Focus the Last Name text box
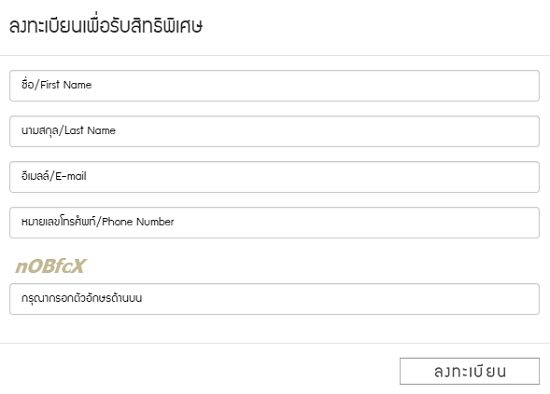This screenshot has height=394, width=550. [274, 131]
